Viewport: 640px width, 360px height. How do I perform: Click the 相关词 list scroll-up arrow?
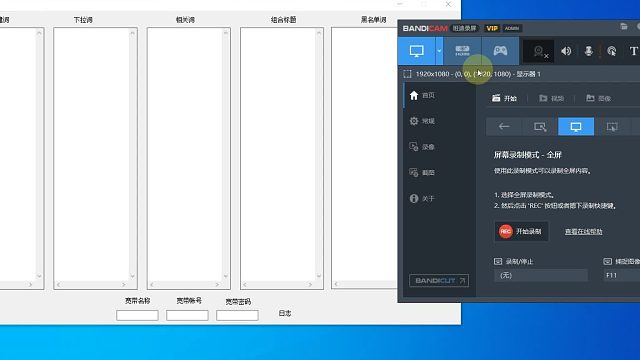pyautogui.click(x=226, y=33)
